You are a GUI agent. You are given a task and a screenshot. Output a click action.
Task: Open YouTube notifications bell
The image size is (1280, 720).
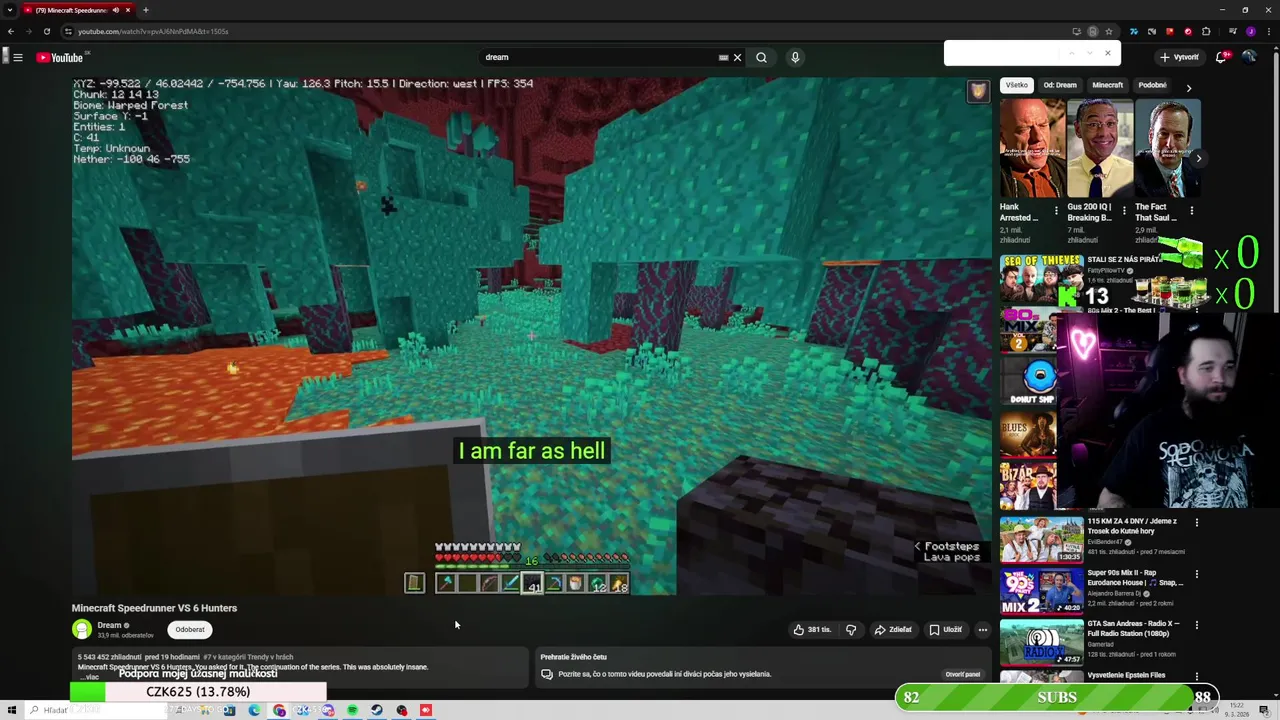click(1221, 57)
